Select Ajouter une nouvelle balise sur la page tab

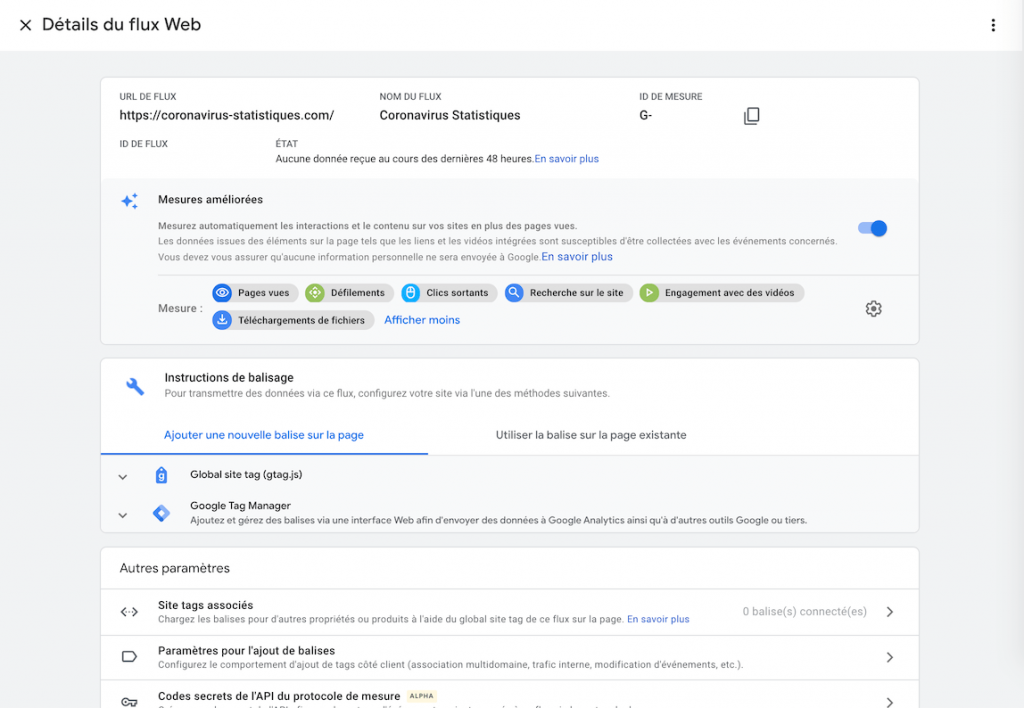pos(264,435)
